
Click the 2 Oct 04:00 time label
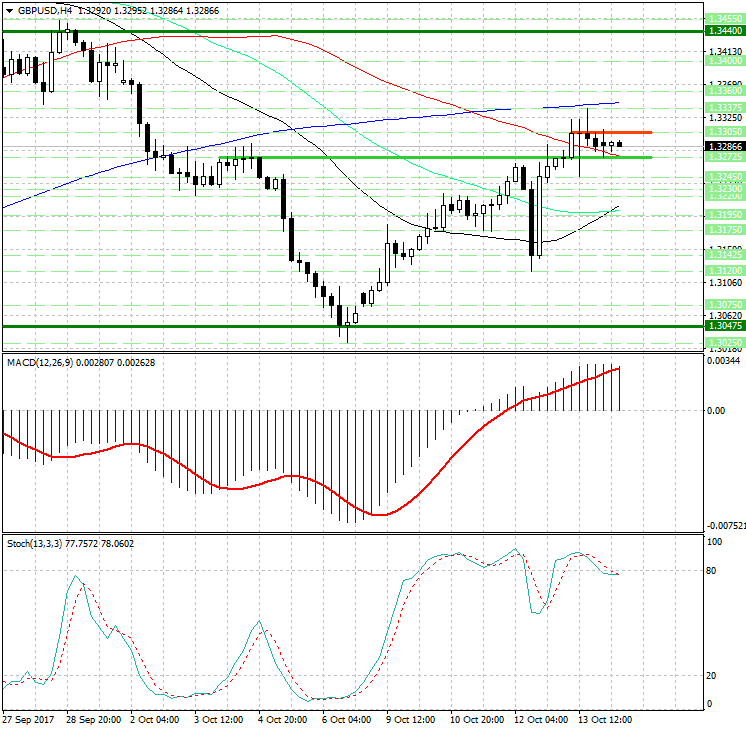(x=155, y=720)
